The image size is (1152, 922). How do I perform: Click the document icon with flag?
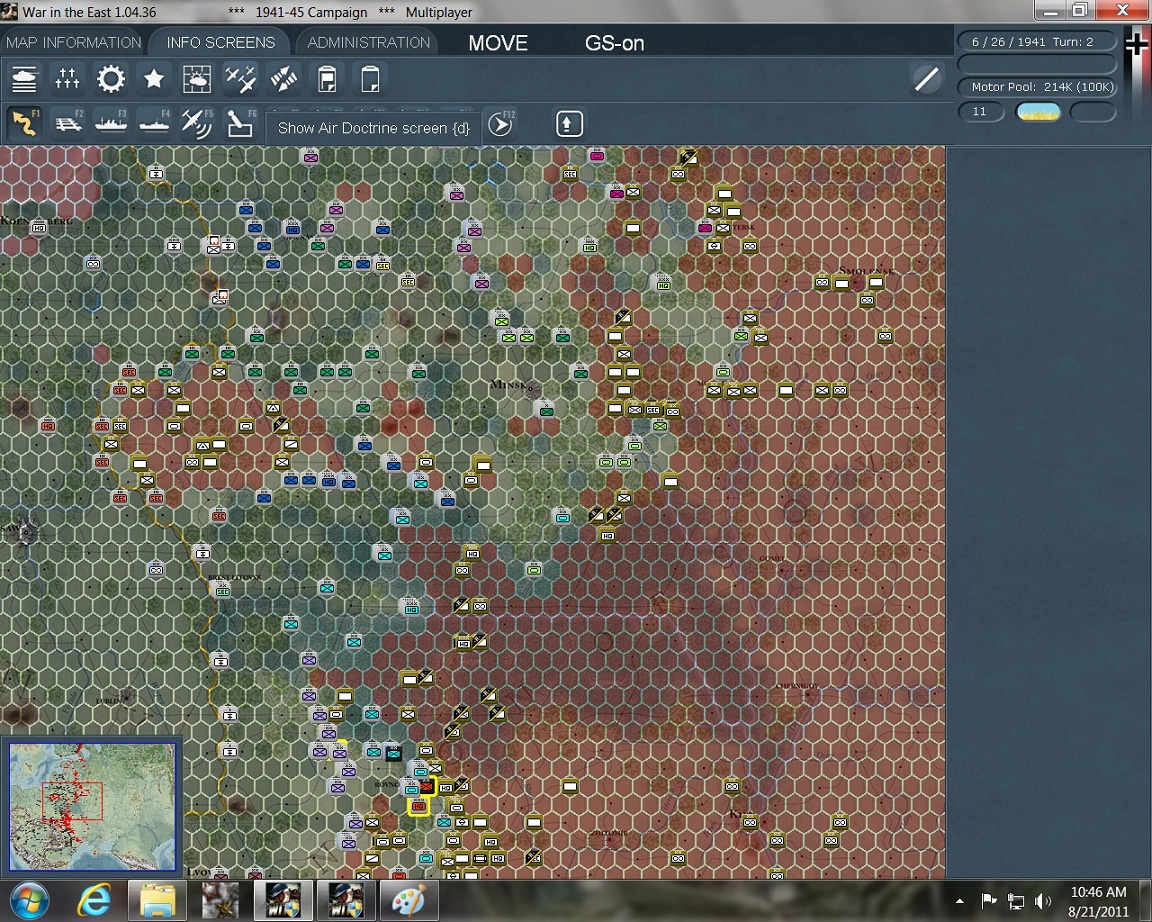(x=327, y=79)
